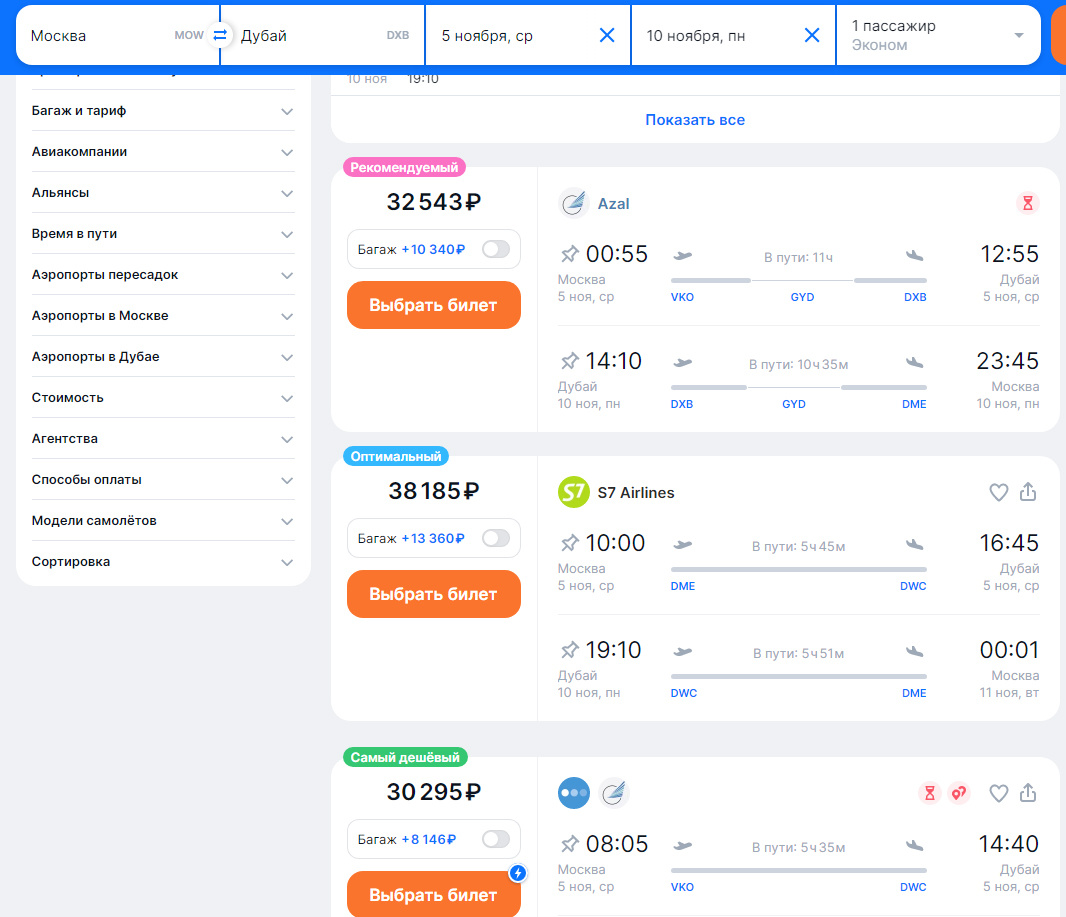Image resolution: width=1066 pixels, height=917 pixels.
Task: Share the cheapest 30 295₽ ticket
Action: coord(1027,792)
